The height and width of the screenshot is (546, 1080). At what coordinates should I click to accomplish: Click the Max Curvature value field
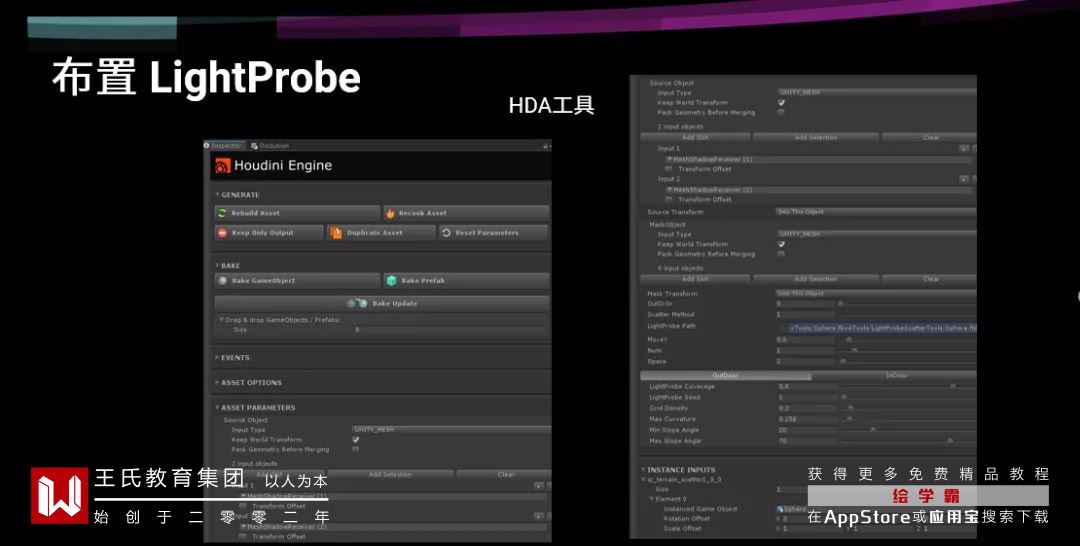pyautogui.click(x=806, y=419)
